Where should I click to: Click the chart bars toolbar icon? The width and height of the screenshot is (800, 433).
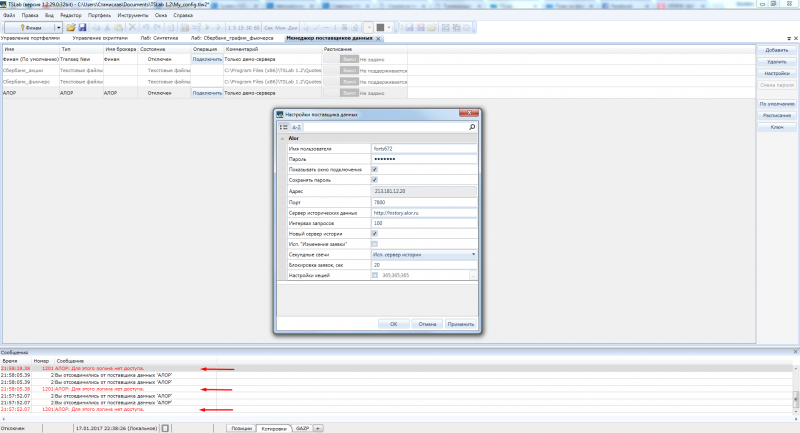tap(184, 28)
